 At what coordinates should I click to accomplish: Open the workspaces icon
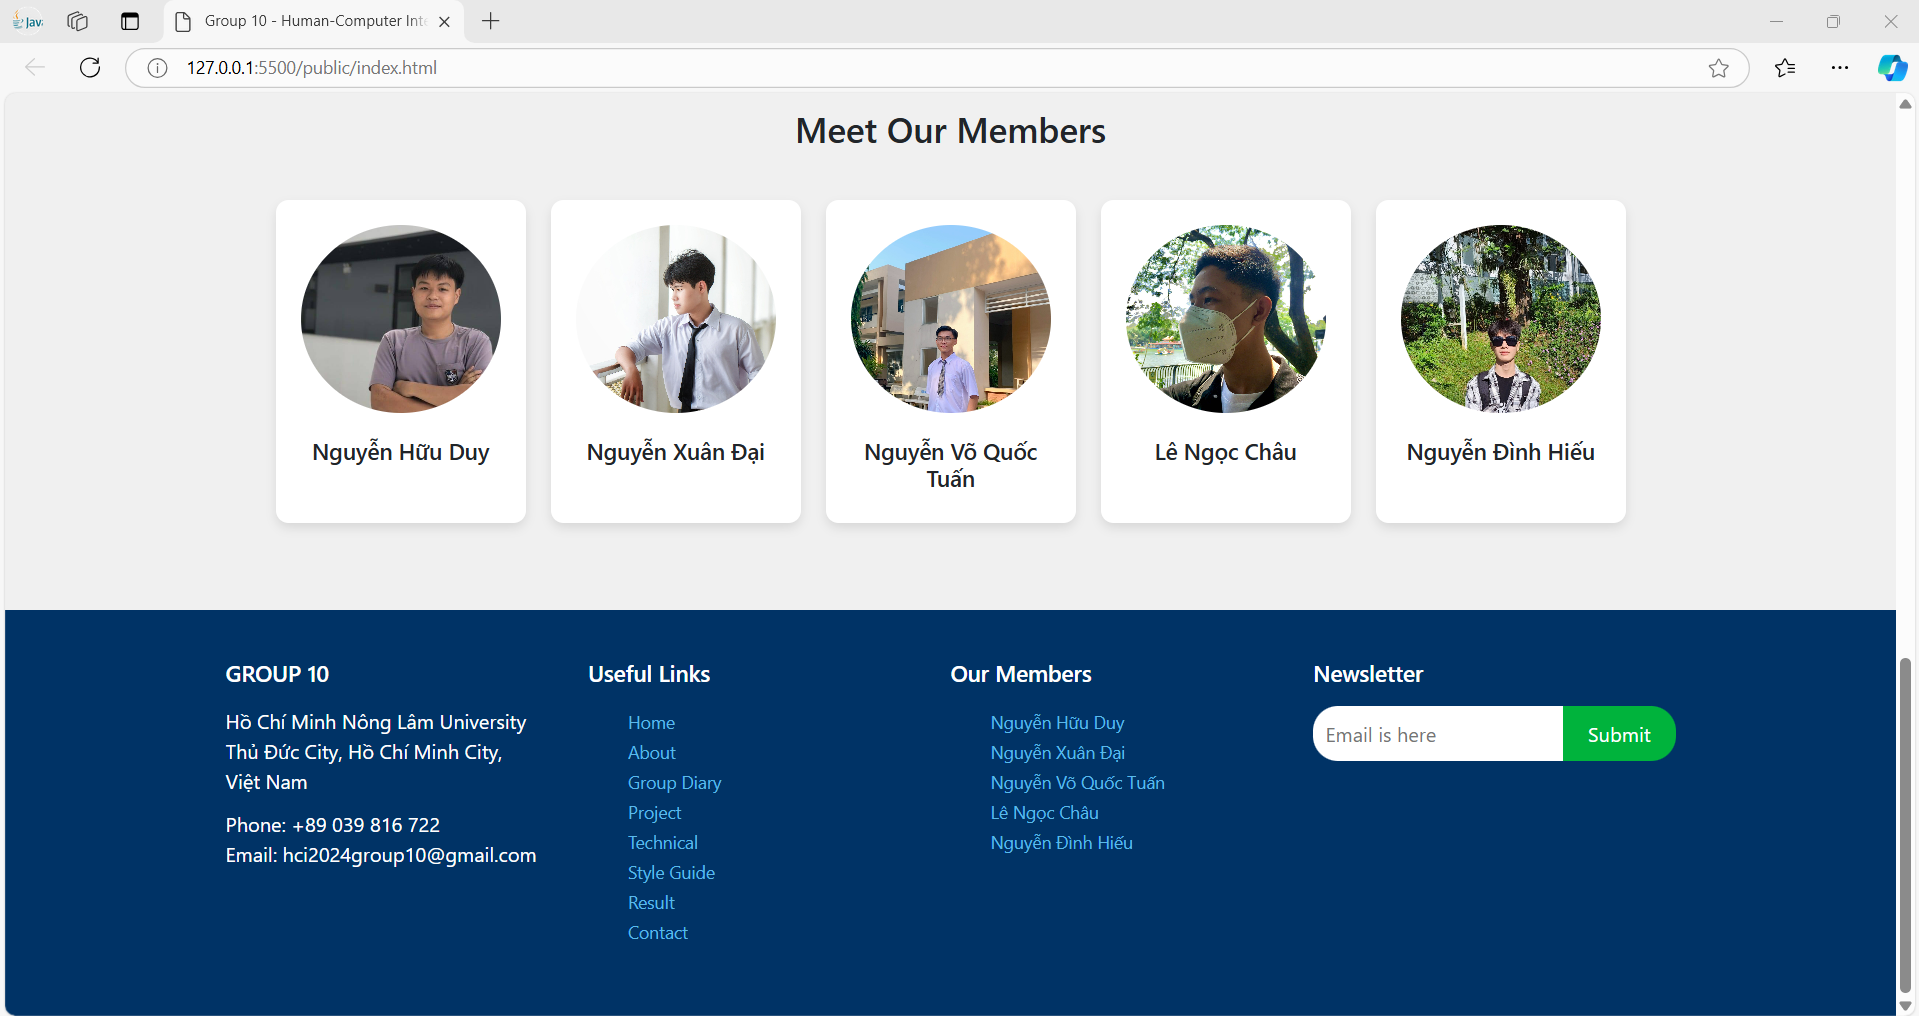(x=77, y=21)
